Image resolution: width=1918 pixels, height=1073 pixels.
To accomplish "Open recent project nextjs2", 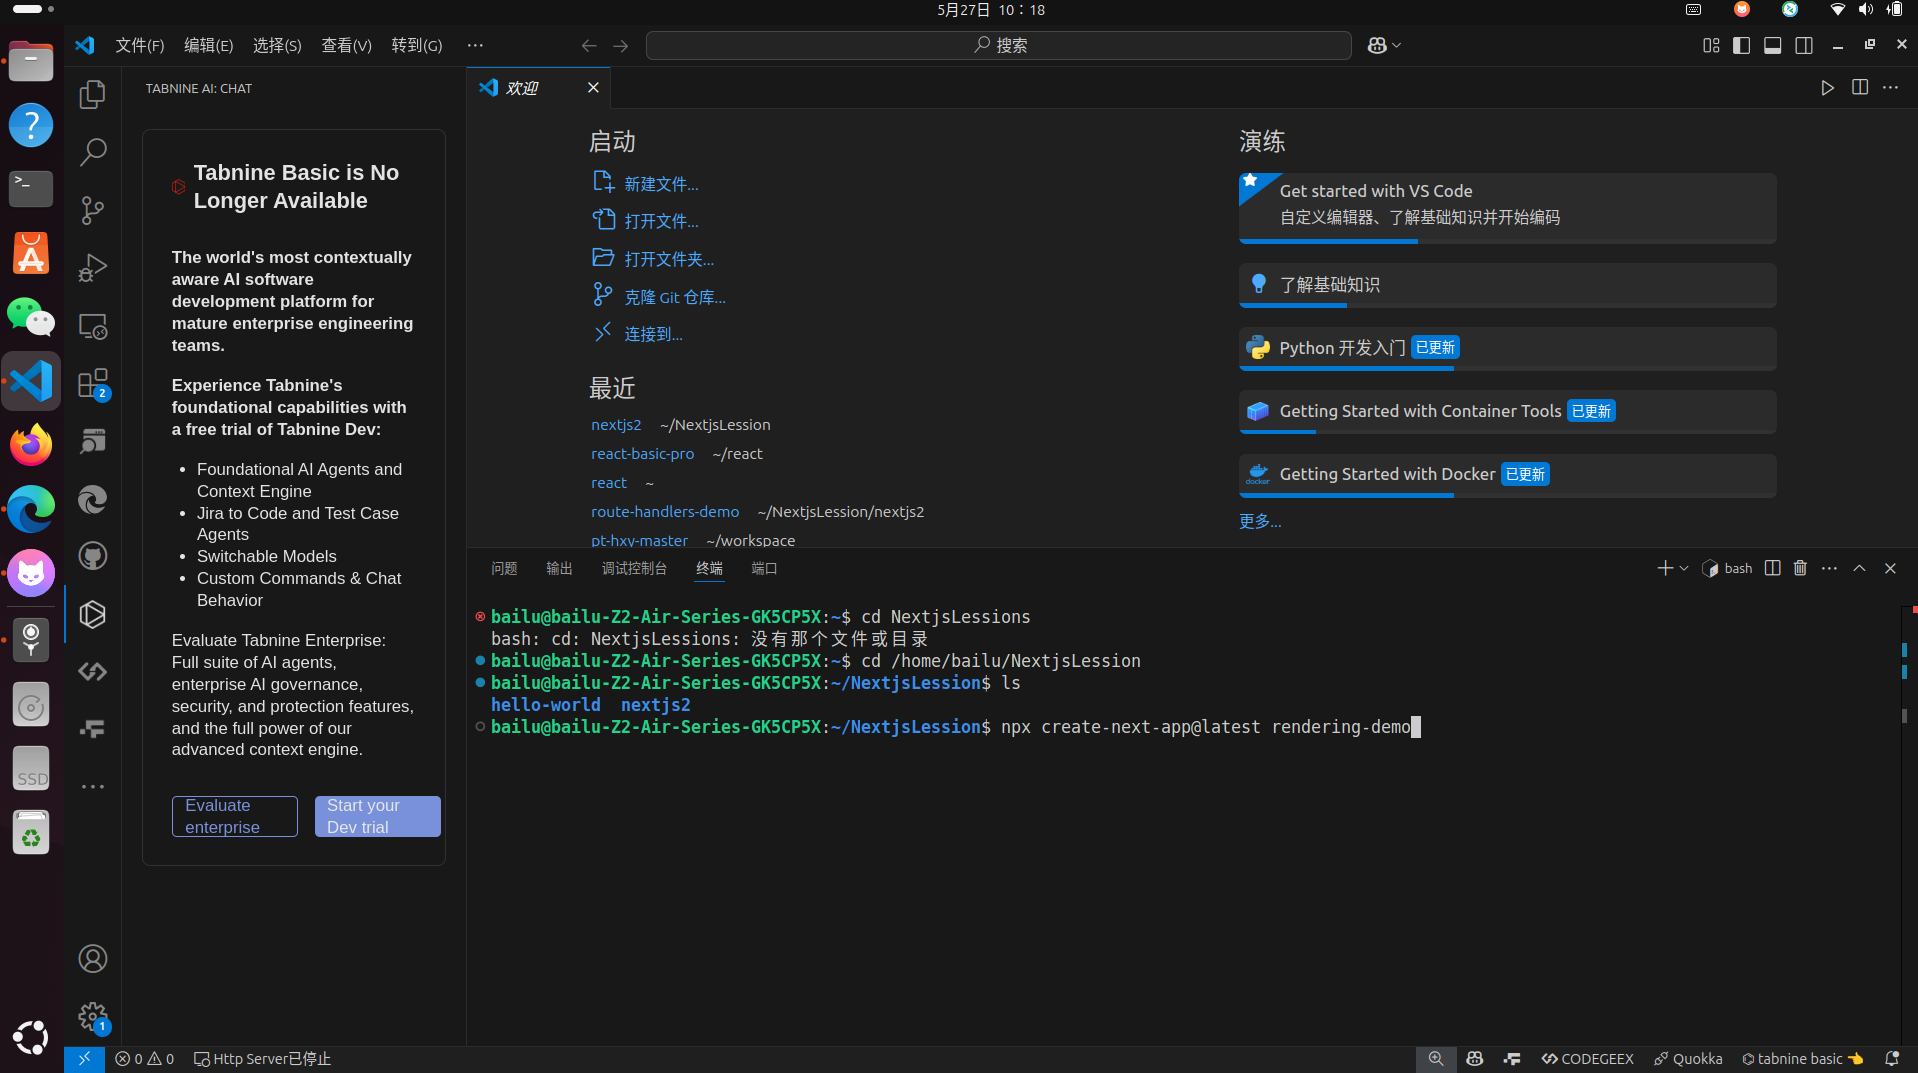I will (616, 425).
